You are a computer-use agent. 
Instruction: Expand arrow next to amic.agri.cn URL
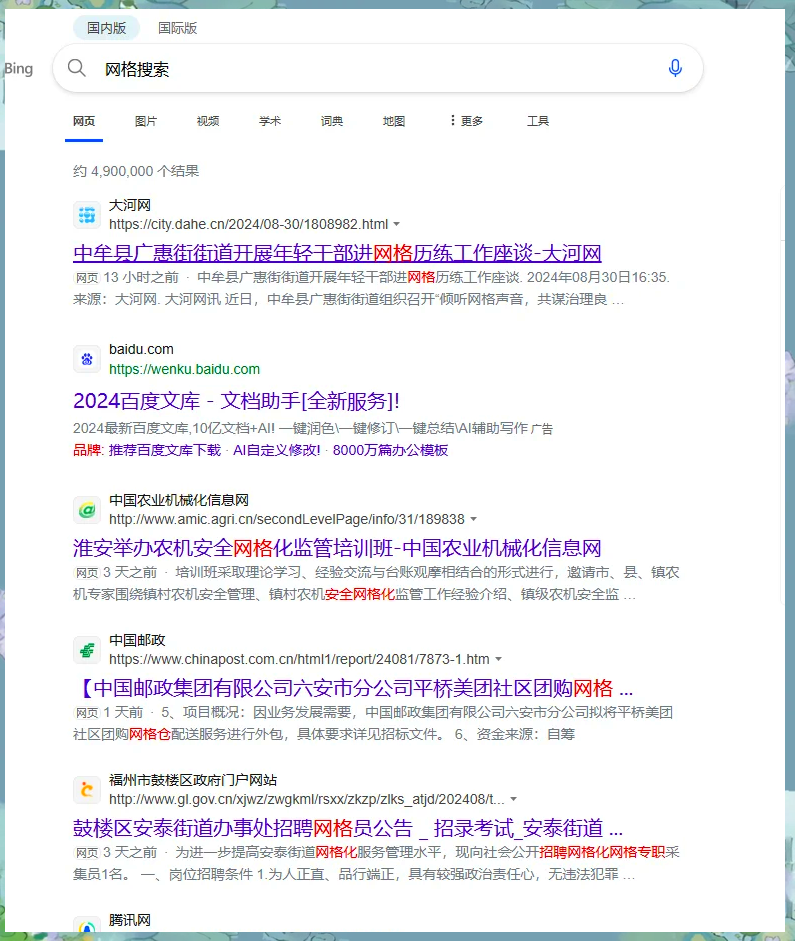pos(473,519)
